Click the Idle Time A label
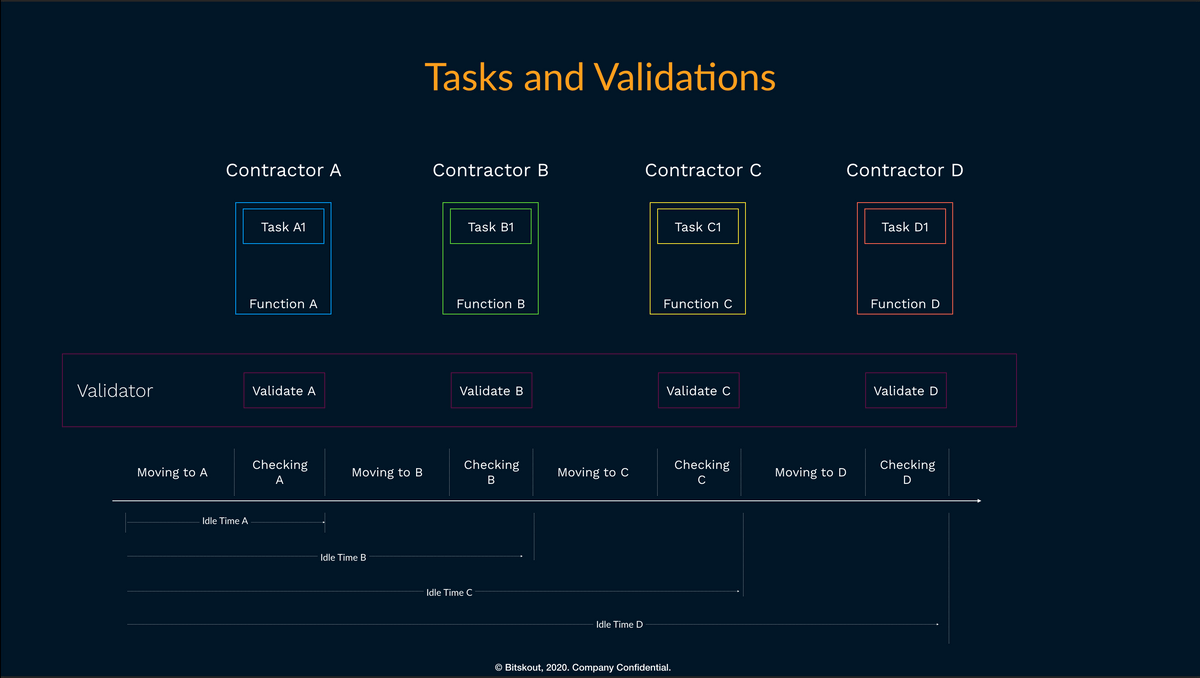 pos(225,521)
